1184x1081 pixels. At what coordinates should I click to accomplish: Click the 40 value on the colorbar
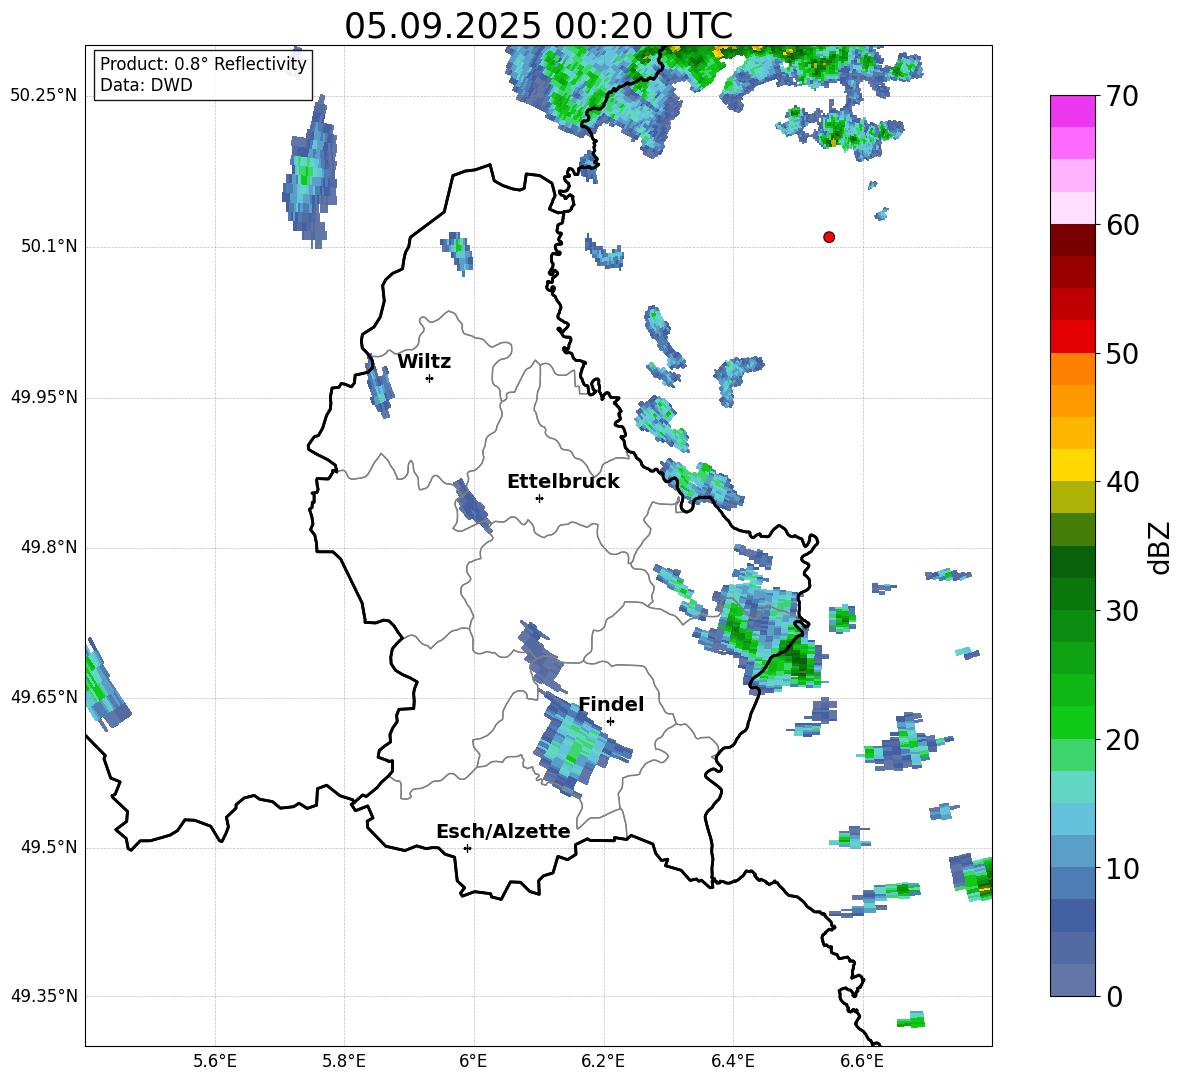click(x=1122, y=482)
